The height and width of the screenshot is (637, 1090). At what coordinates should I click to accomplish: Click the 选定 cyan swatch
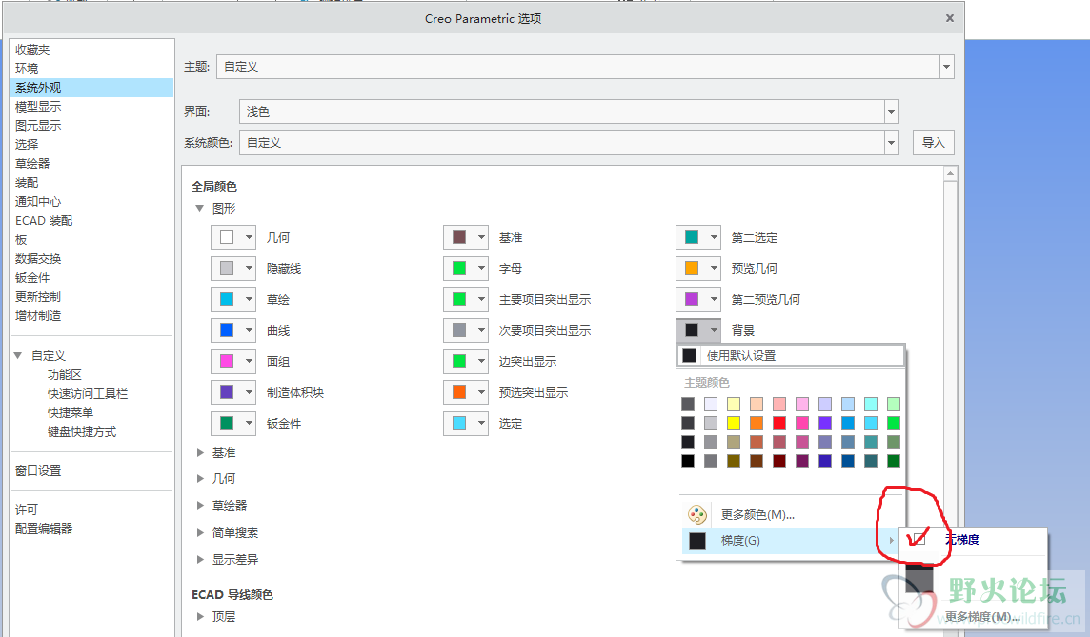[459, 423]
